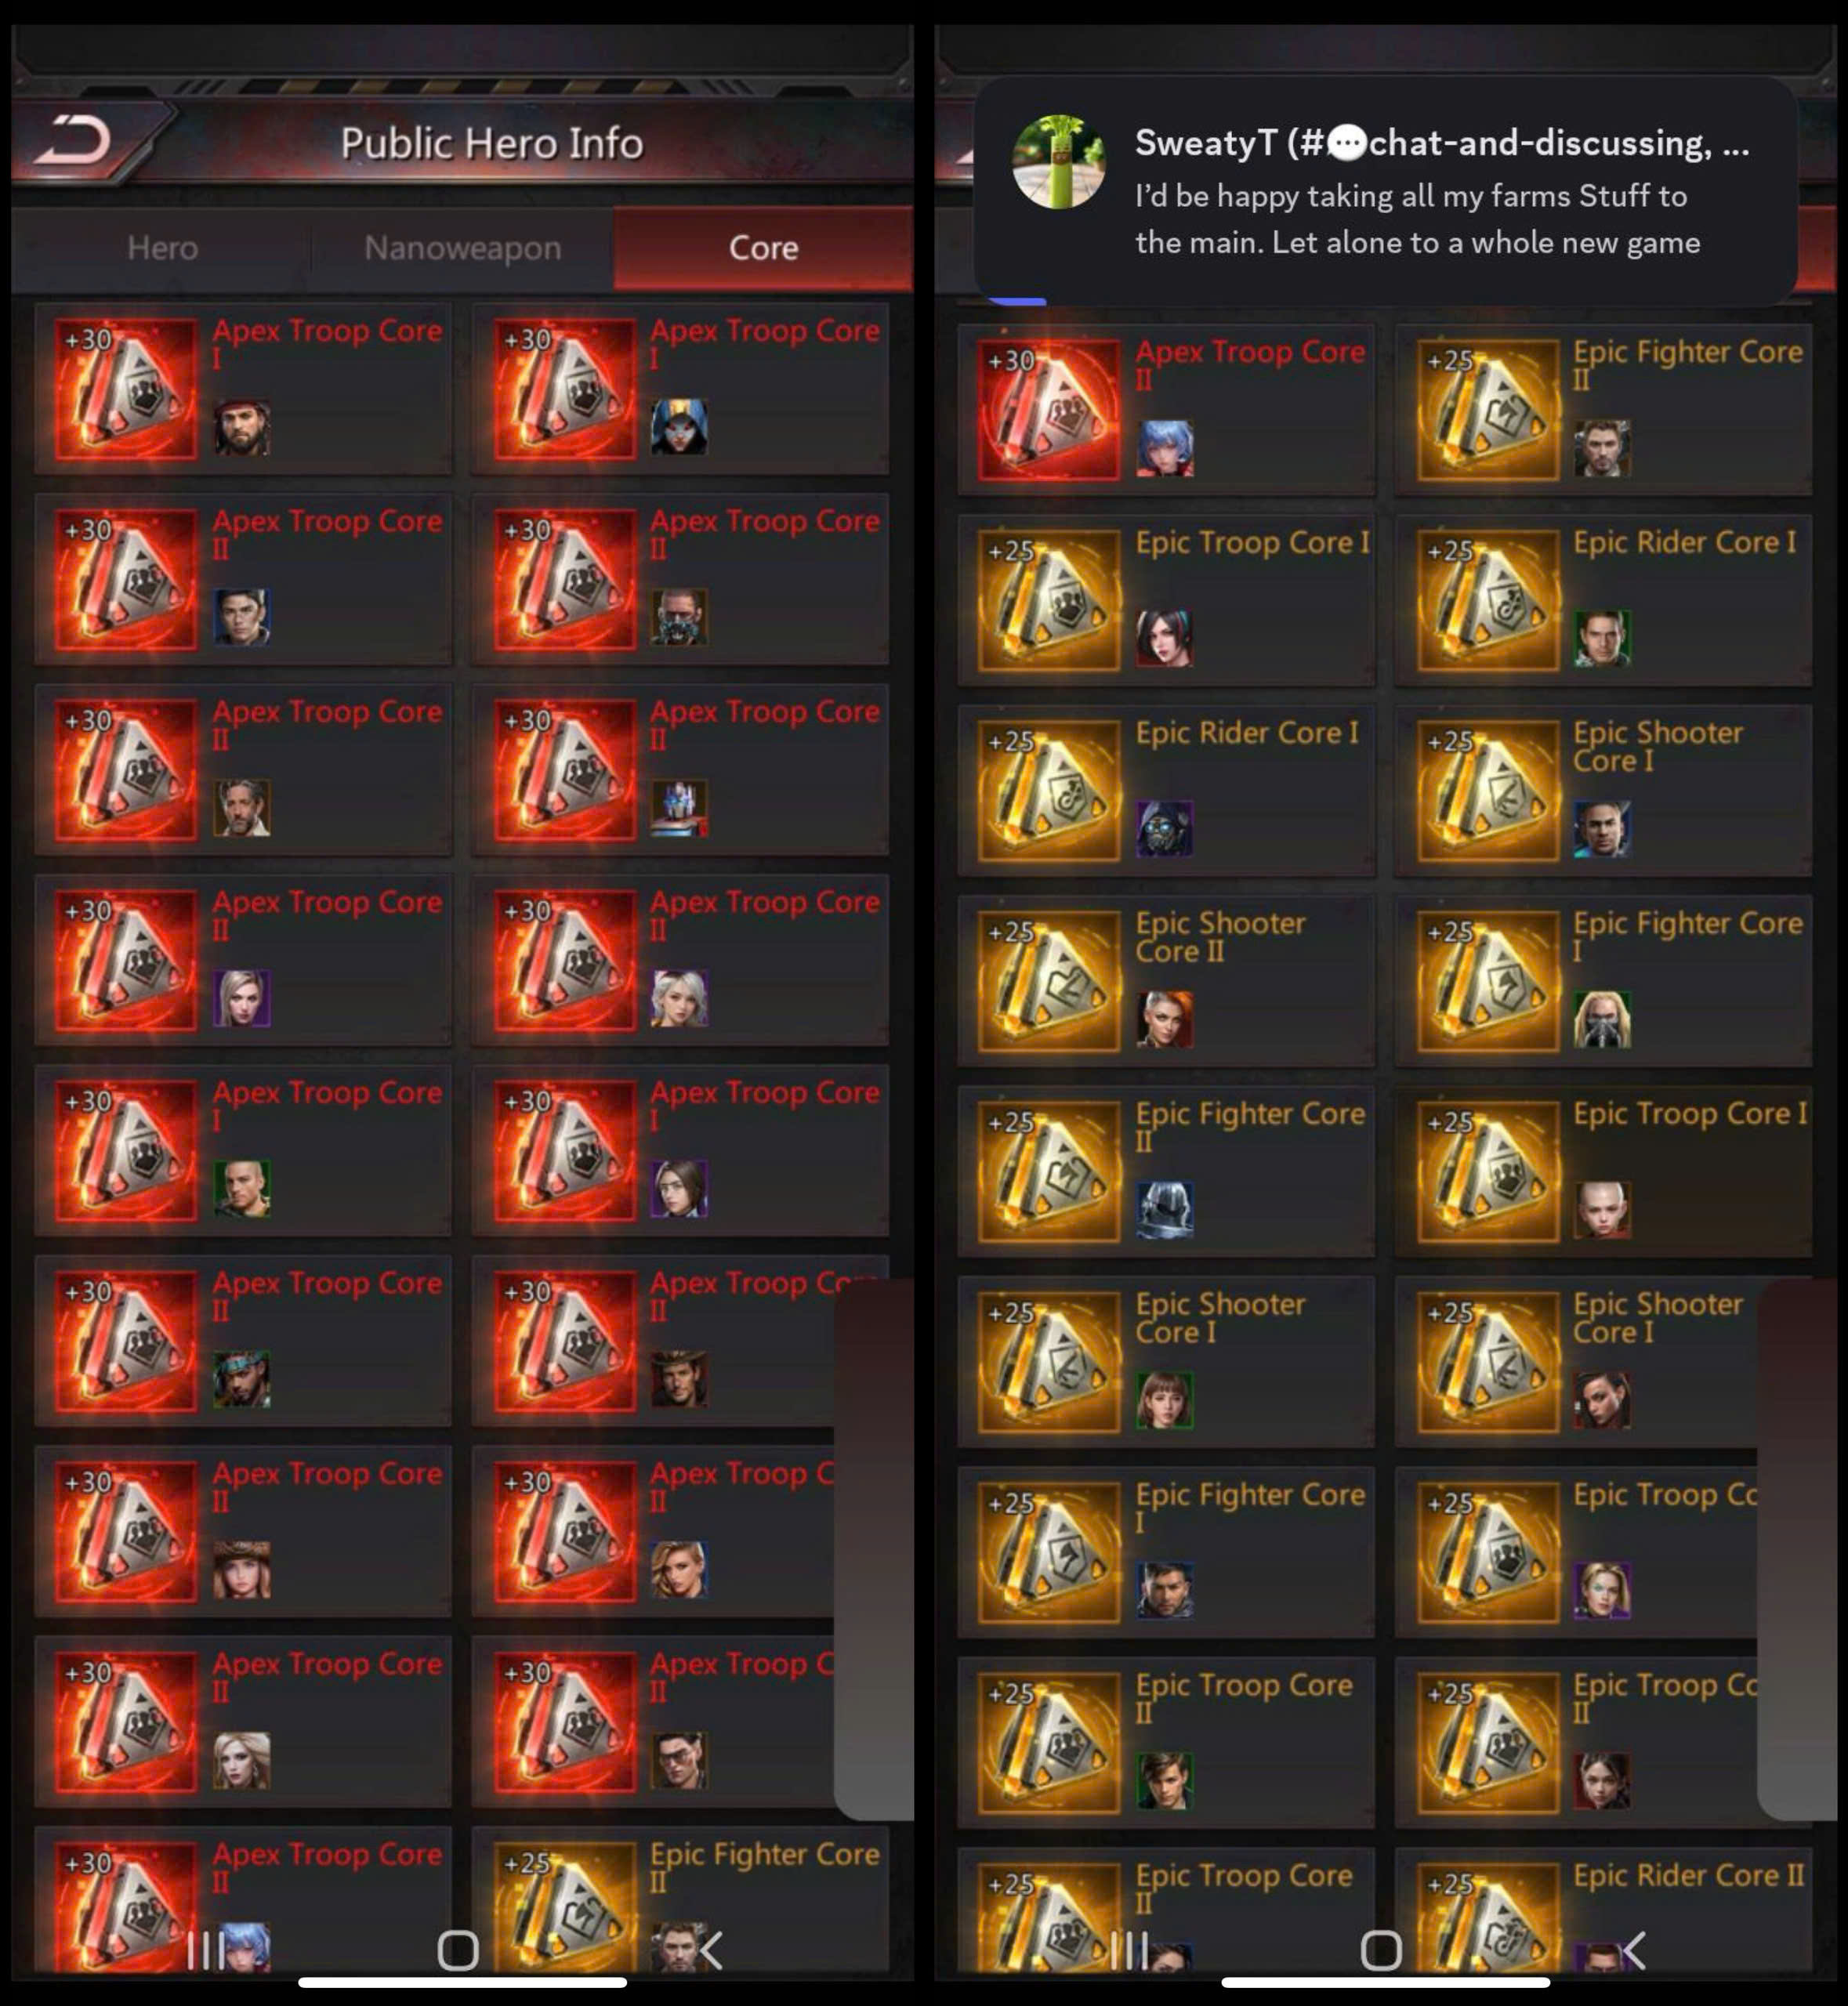
Task: Open the Nanoweapon tab
Action: tap(462, 248)
